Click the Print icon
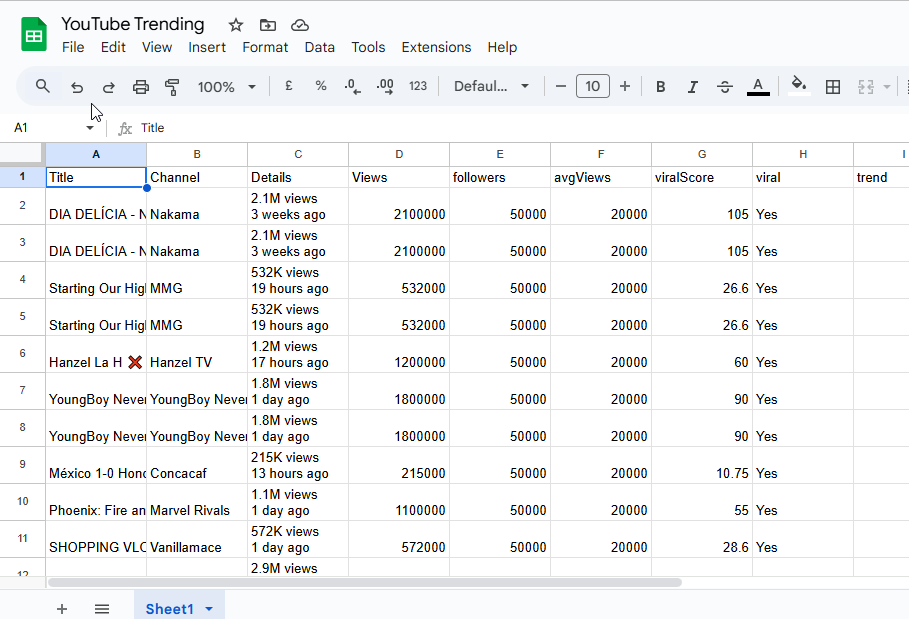This screenshot has width=909, height=619. pos(141,87)
